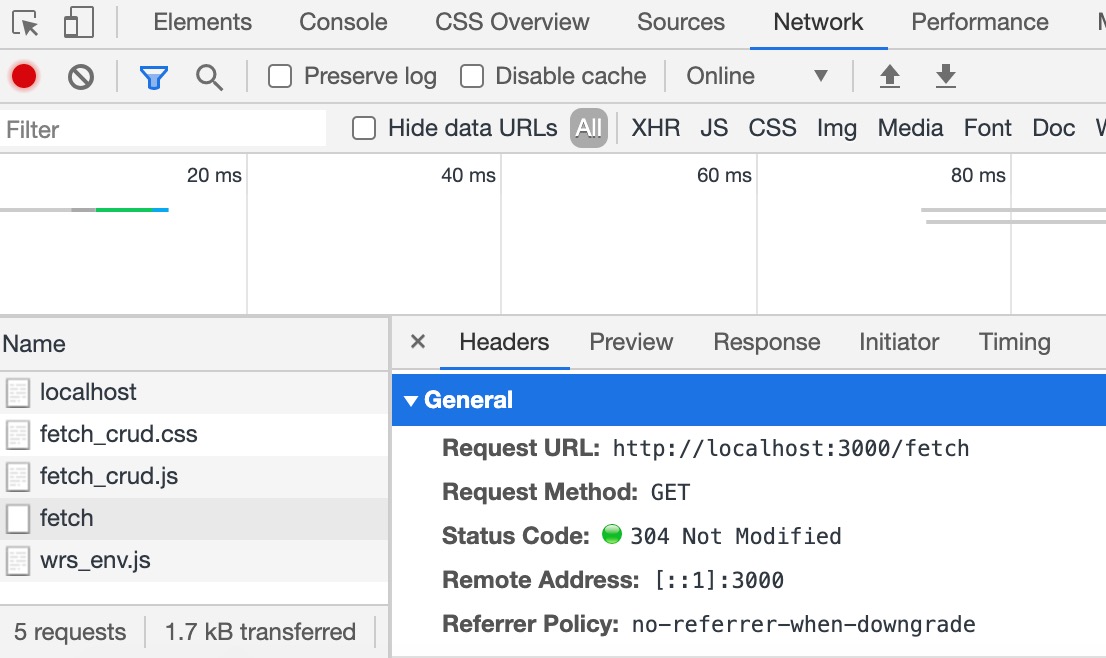Viewport: 1106px width, 658px height.
Task: Enable Preserve log
Action: tap(279, 75)
